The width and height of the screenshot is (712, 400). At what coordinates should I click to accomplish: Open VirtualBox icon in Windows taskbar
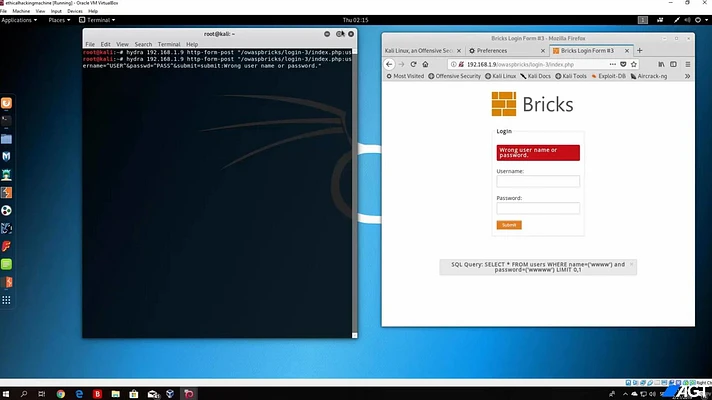point(170,394)
